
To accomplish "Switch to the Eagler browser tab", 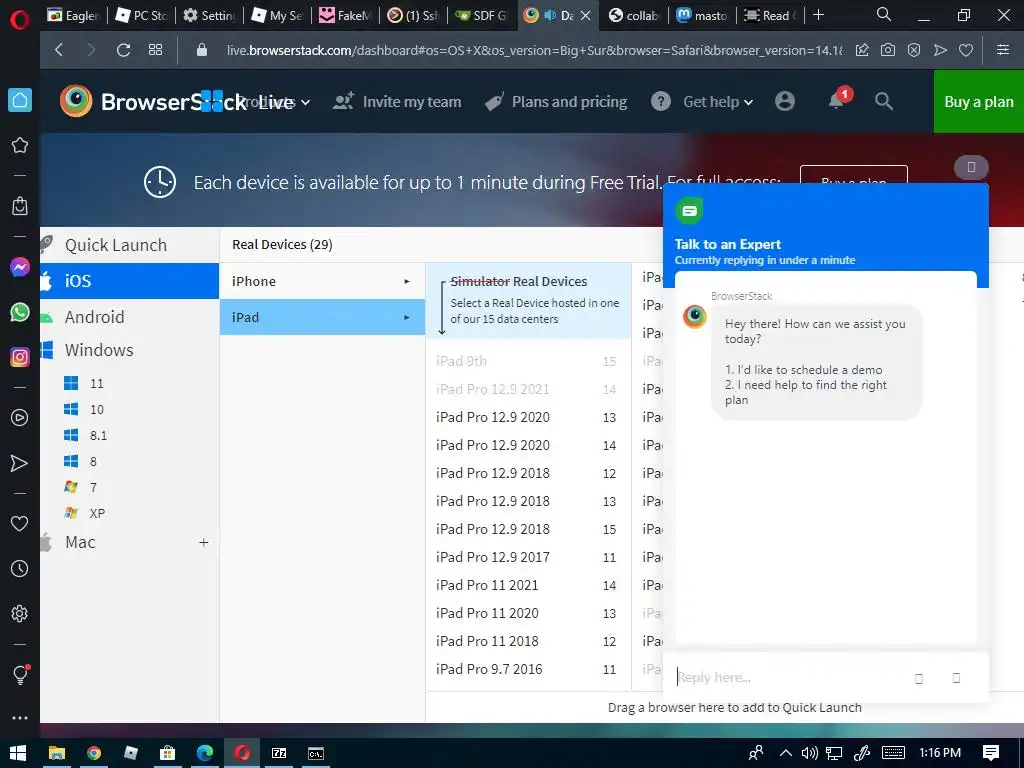I will click(x=73, y=15).
